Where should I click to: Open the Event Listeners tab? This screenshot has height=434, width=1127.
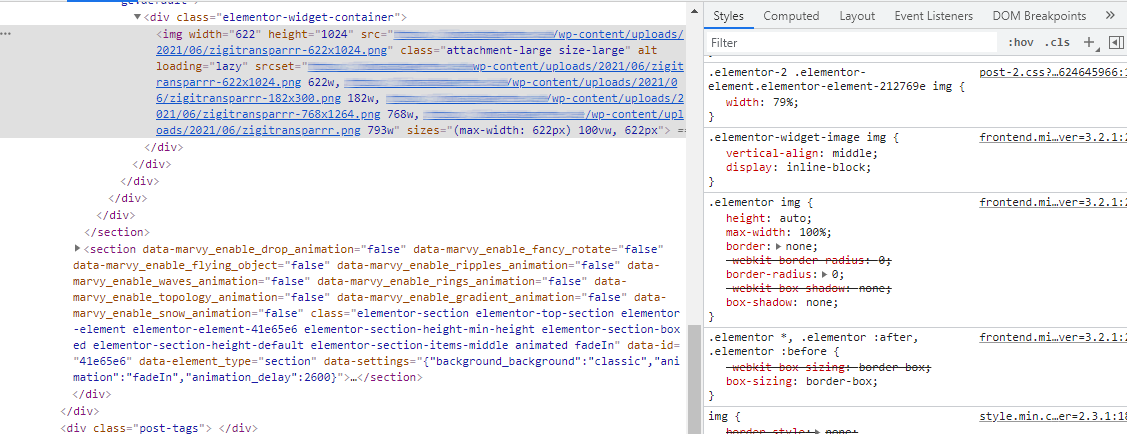[x=933, y=16]
